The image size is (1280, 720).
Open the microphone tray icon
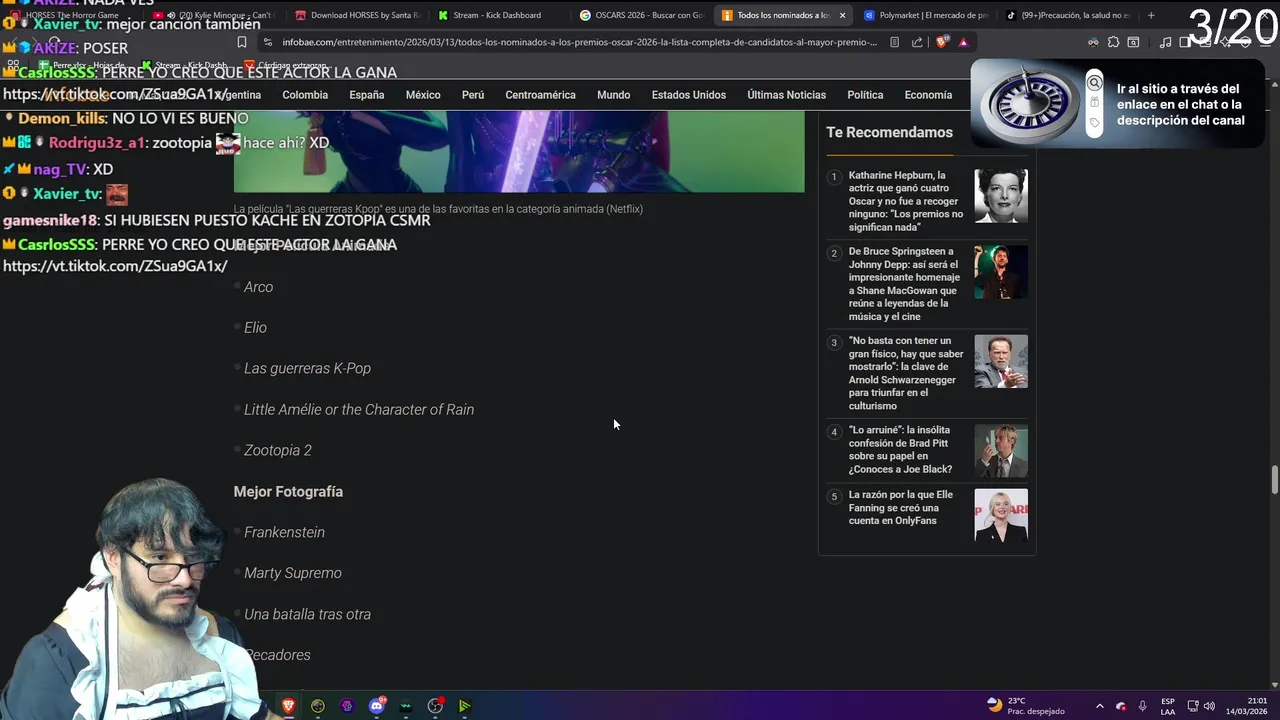point(1142,706)
